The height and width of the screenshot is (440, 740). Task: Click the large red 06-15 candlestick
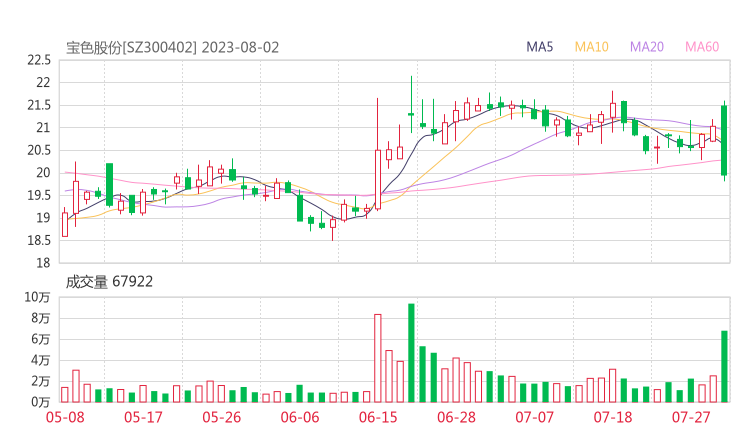pyautogui.click(x=378, y=179)
